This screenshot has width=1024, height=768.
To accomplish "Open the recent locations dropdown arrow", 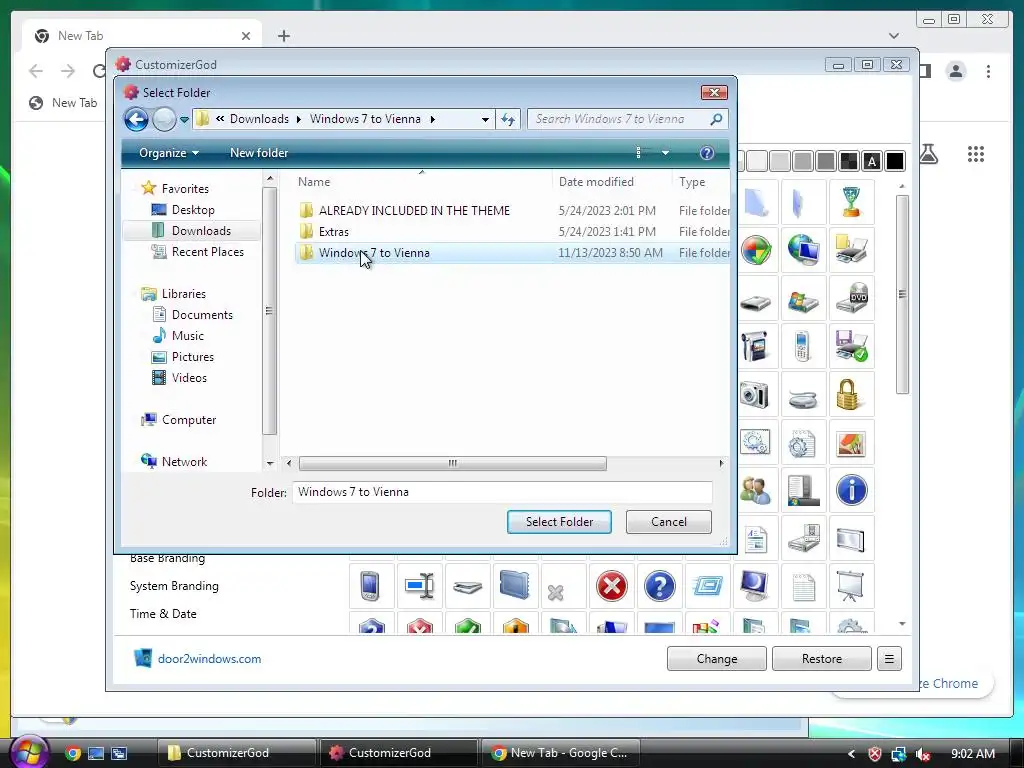I will tap(185, 120).
